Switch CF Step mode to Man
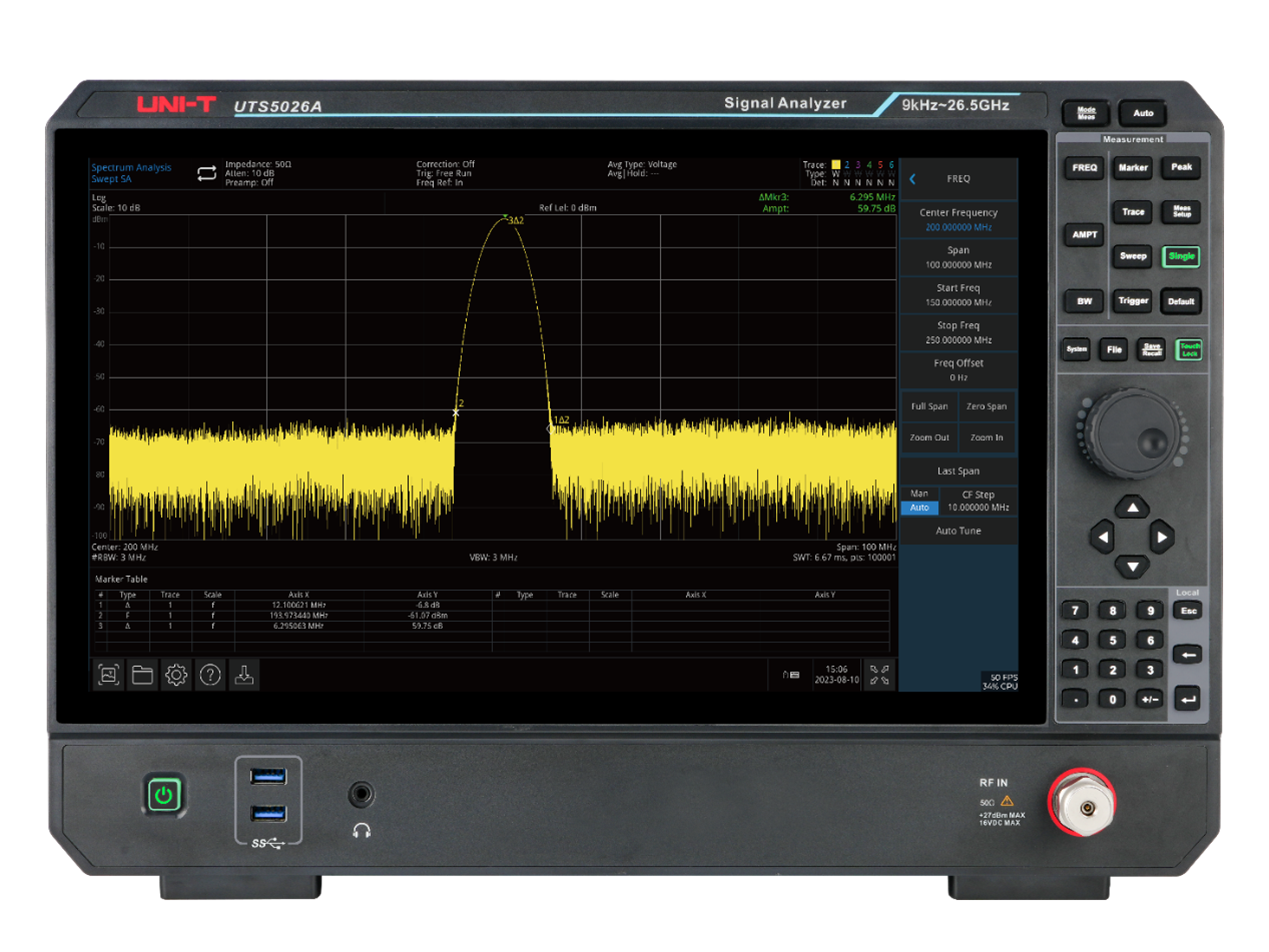The height and width of the screenshot is (952, 1269). tap(919, 494)
